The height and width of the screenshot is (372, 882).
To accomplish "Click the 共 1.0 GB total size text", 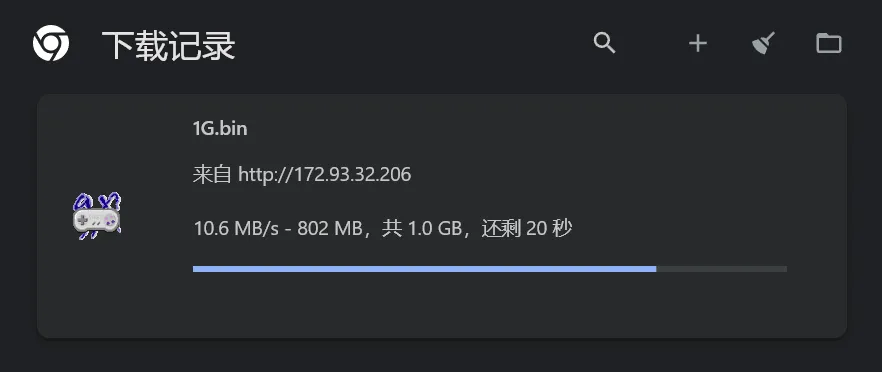I will tap(421, 228).
